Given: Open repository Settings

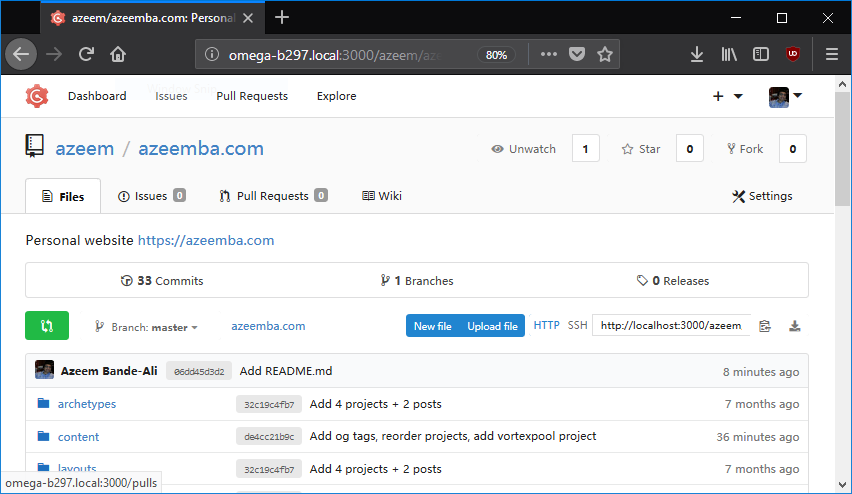Looking at the screenshot, I should point(762,196).
